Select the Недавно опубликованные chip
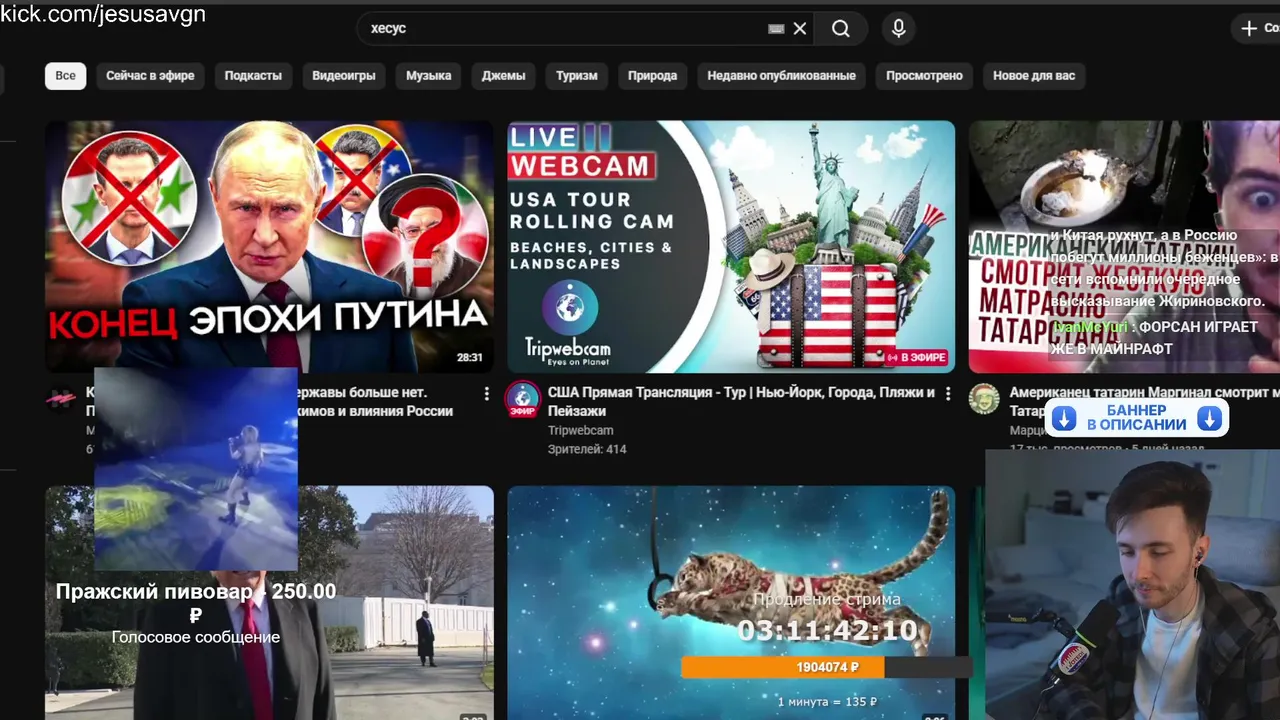 point(782,76)
